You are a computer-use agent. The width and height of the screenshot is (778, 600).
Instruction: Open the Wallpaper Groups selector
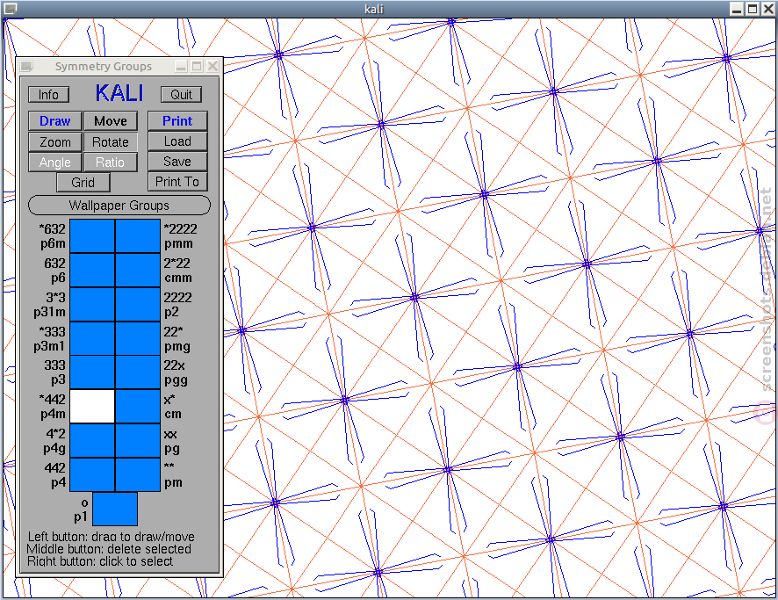(x=119, y=205)
